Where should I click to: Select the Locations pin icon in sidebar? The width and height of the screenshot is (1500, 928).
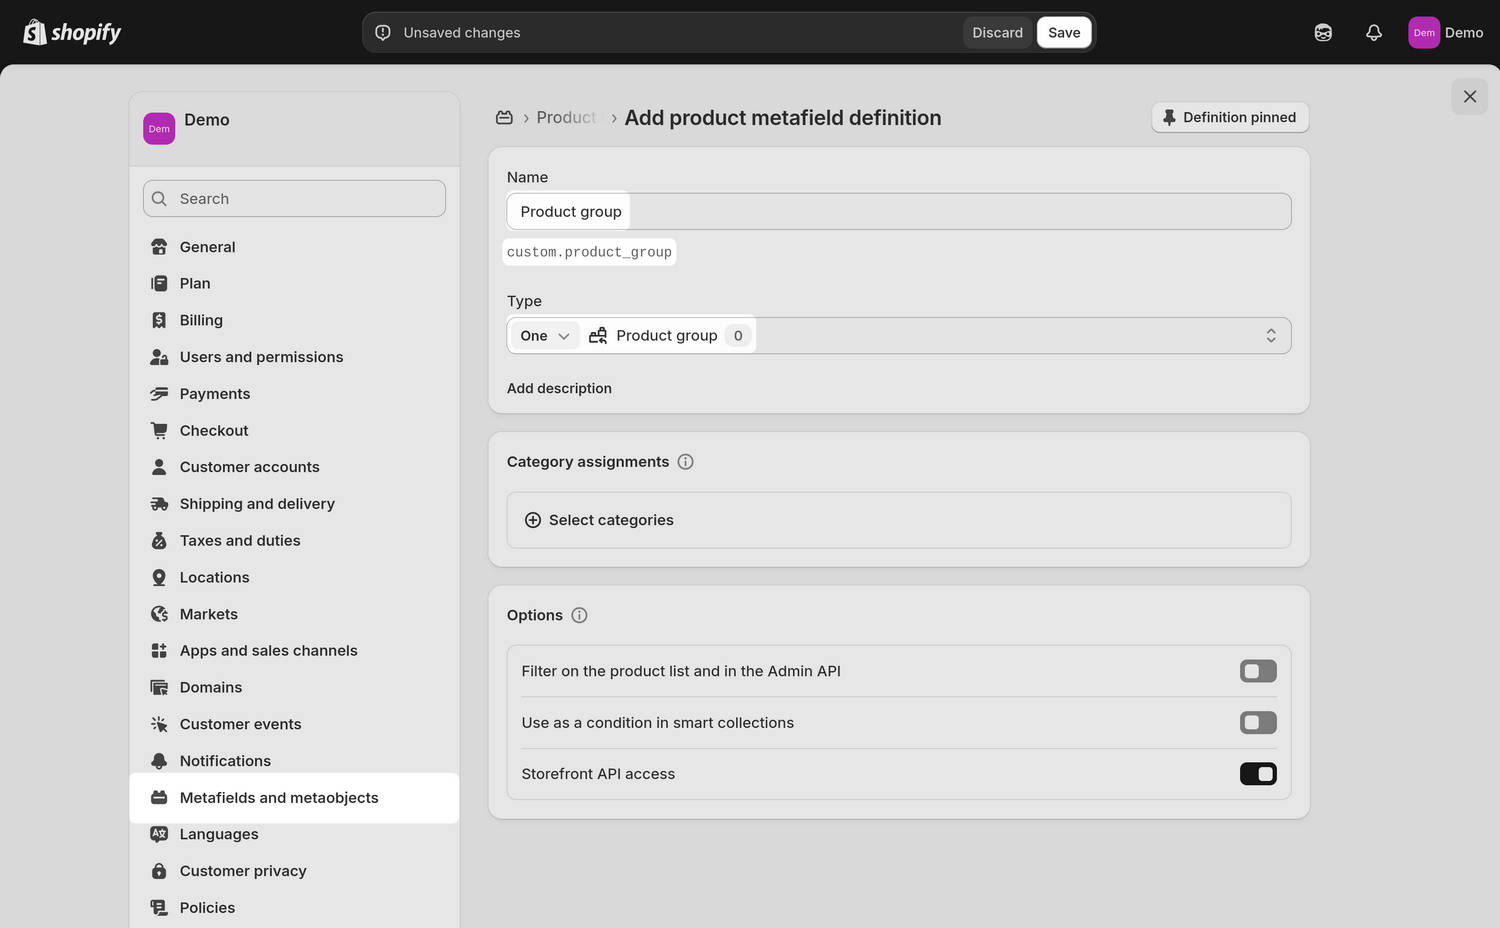[160, 577]
